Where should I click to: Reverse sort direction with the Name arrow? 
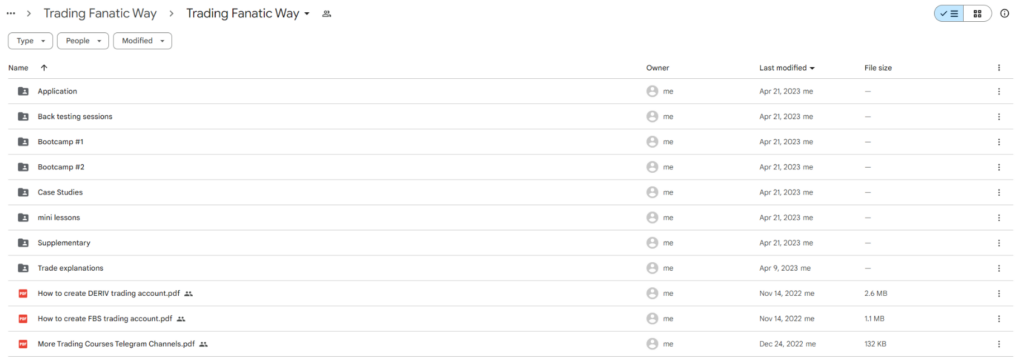(x=44, y=68)
